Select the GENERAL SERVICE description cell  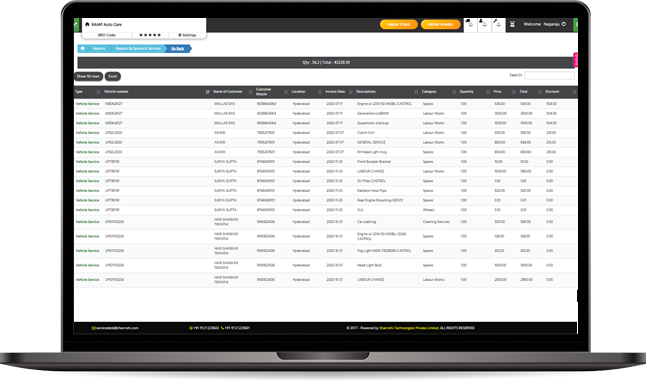[371, 142]
